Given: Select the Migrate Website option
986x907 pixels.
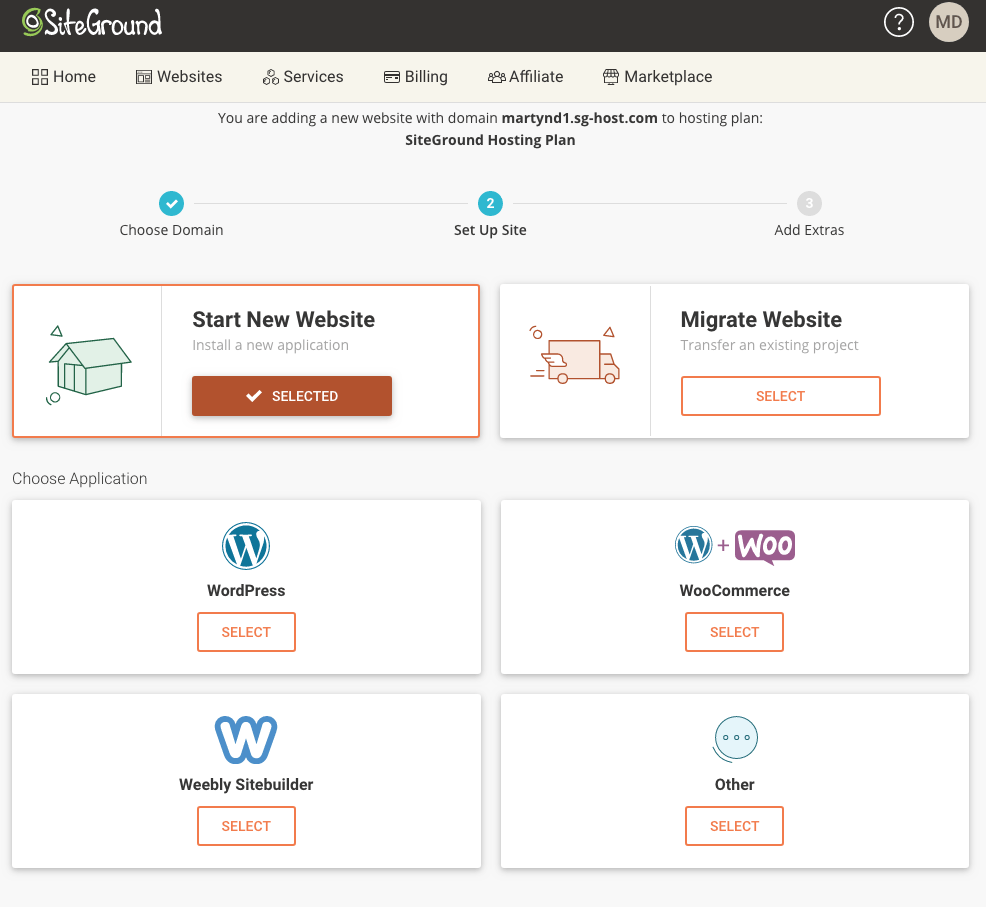Looking at the screenshot, I should click(x=780, y=396).
